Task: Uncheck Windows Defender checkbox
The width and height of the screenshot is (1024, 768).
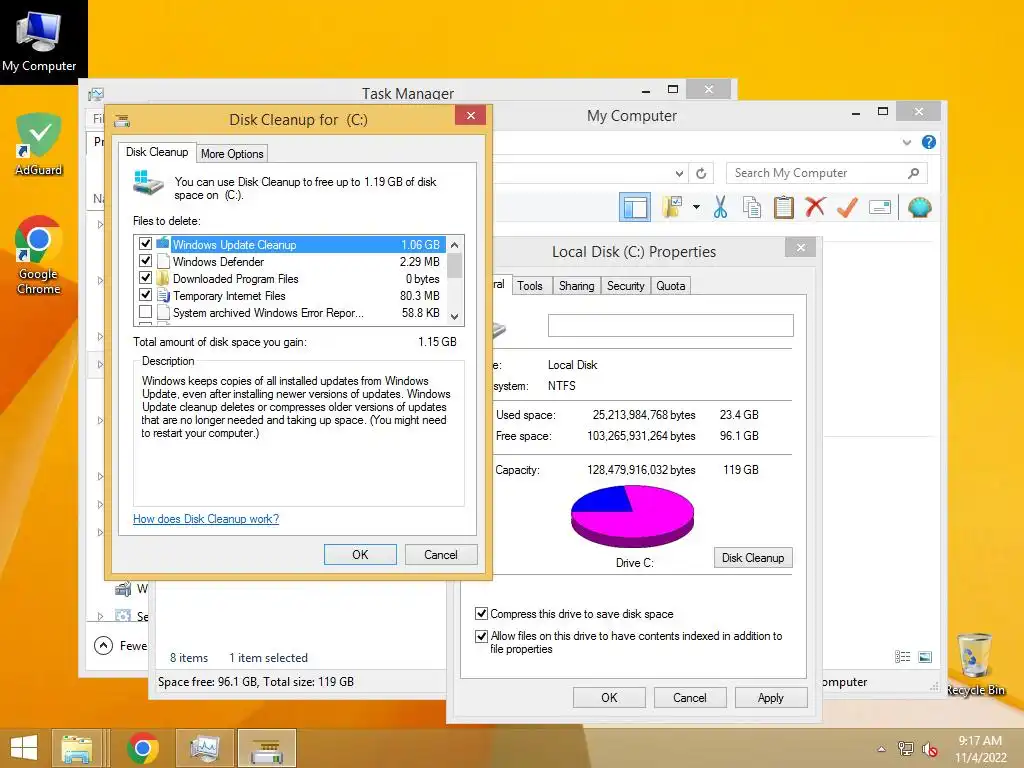Action: coord(146,261)
